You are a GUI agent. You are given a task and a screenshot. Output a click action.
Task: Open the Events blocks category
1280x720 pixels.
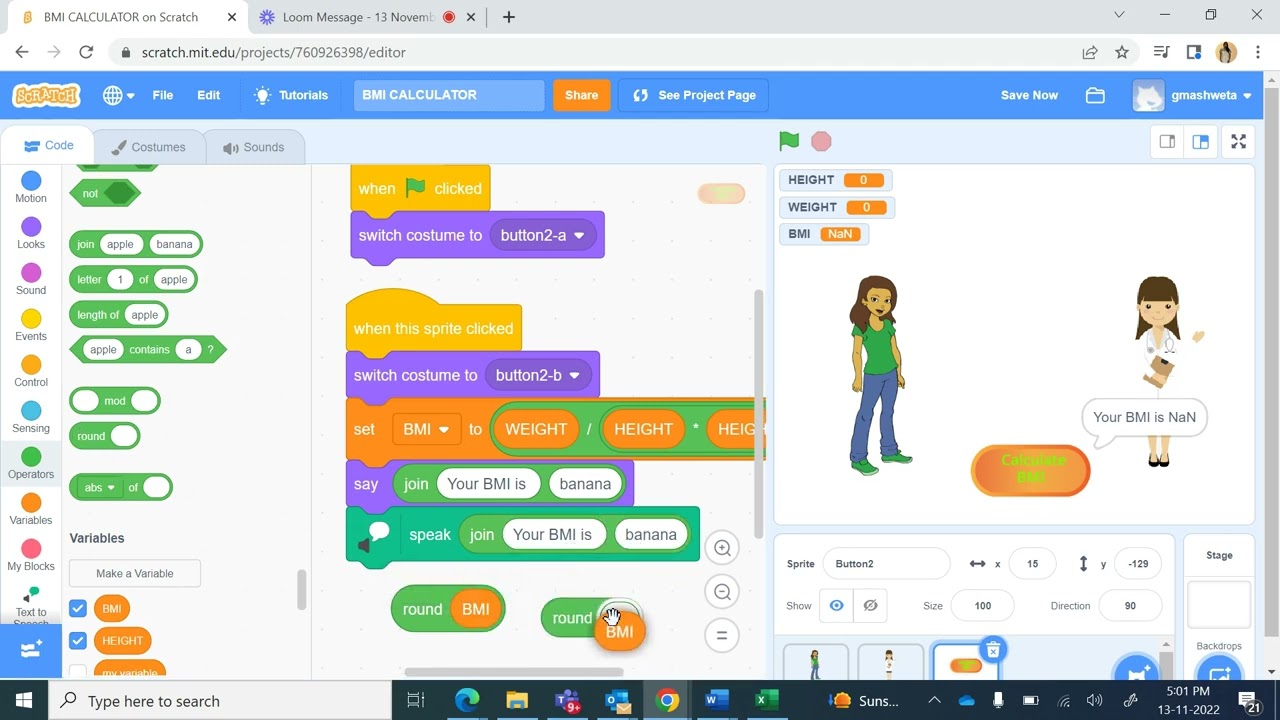pyautogui.click(x=31, y=325)
